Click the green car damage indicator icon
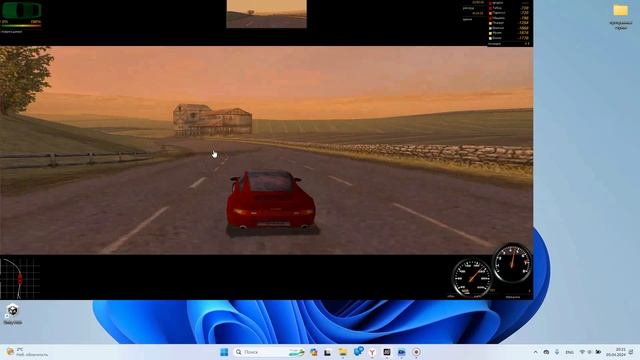The width and height of the screenshot is (640, 360). [x=22, y=11]
